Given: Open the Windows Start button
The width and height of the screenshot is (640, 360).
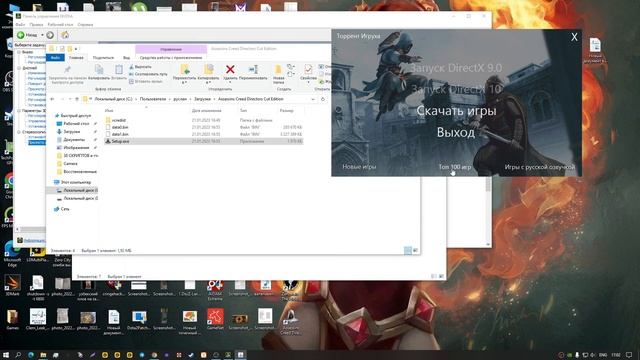Looking at the screenshot, I should click(x=6, y=355).
